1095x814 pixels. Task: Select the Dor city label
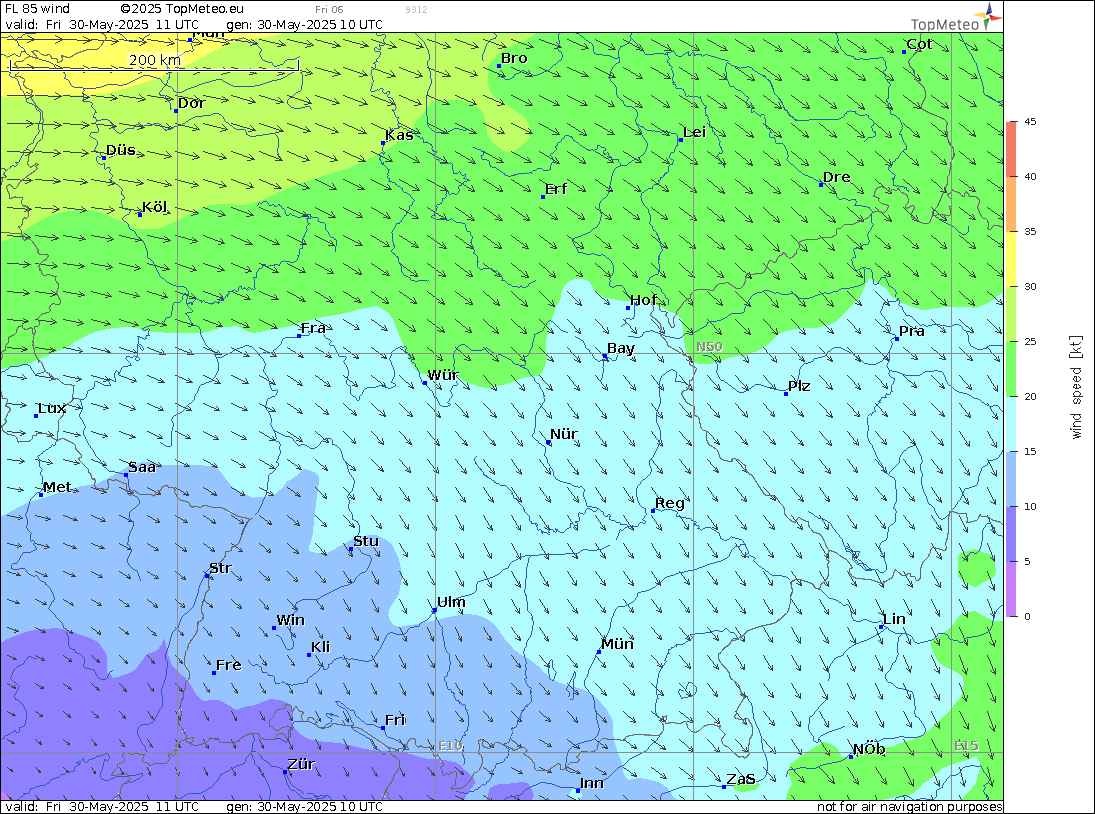coord(191,103)
